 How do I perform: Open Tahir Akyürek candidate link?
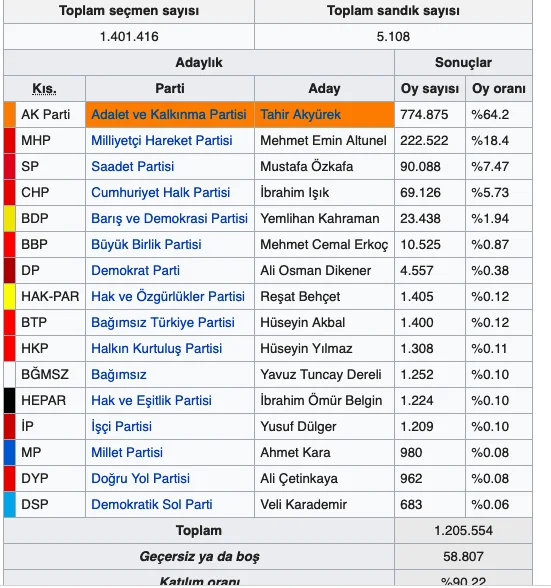pyautogui.click(x=300, y=114)
